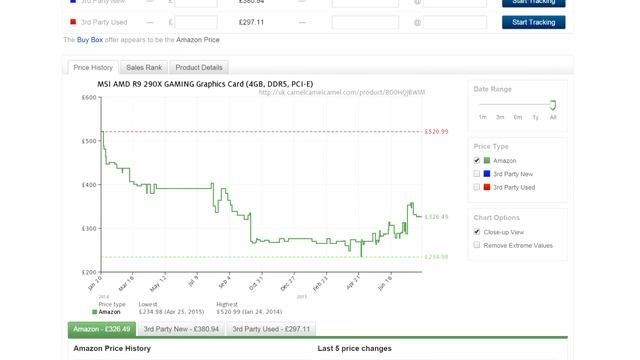
Task: Click the camelcamelcamel URL on the chart
Action: click(x=342, y=92)
